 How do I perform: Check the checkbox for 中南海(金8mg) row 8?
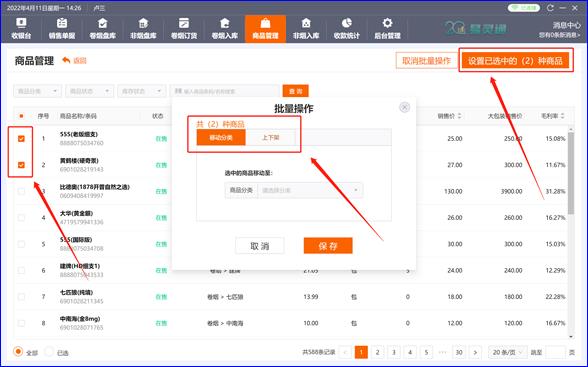(x=21, y=323)
